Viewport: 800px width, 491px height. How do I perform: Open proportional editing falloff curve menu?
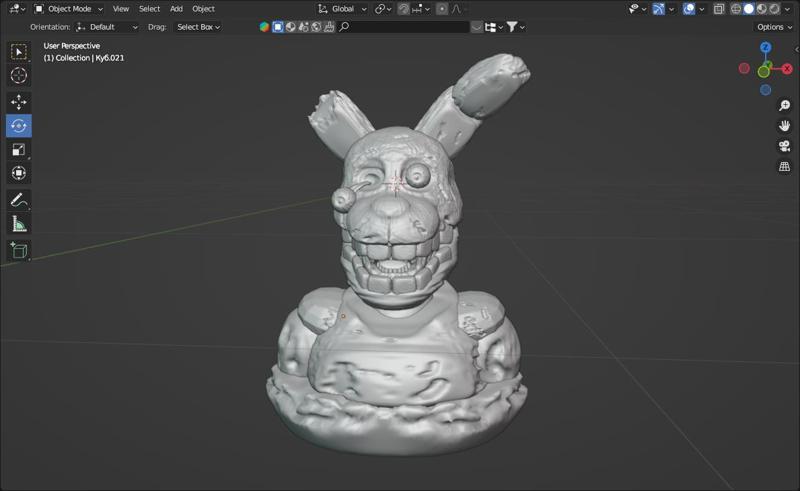(456, 9)
